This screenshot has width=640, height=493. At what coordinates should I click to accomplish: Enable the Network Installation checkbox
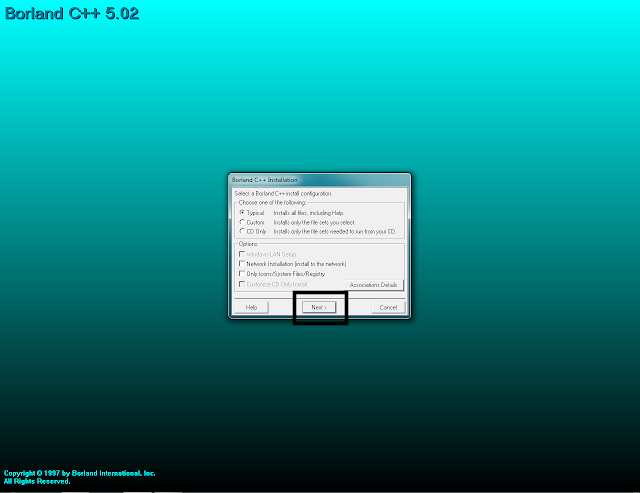coord(242,264)
